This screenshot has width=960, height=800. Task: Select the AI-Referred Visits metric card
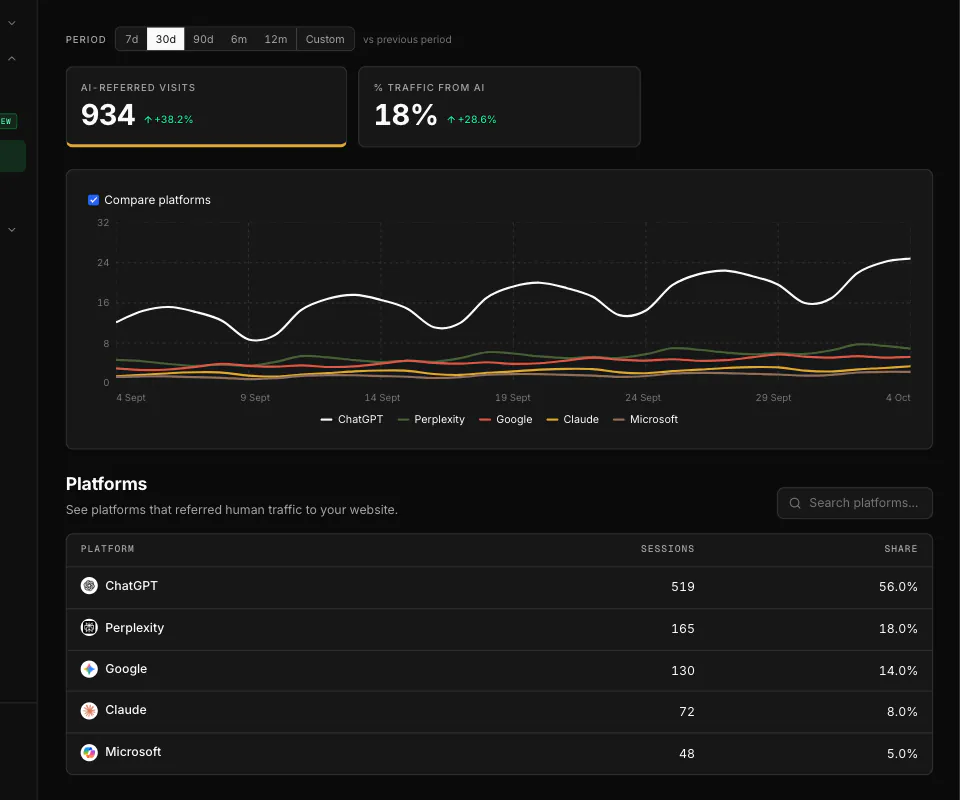[206, 107]
